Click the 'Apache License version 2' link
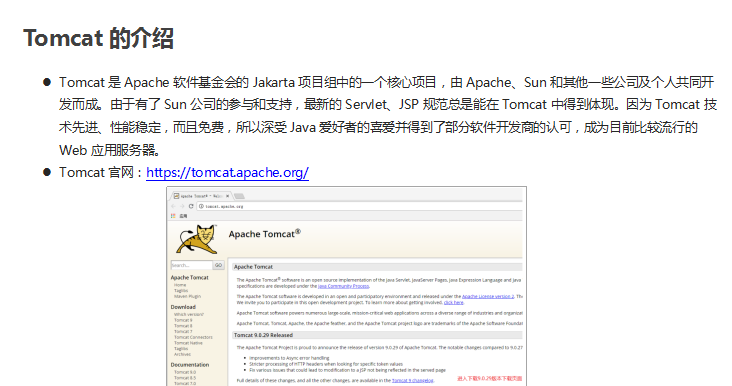Screen dimensions: 732x386 [488, 296]
